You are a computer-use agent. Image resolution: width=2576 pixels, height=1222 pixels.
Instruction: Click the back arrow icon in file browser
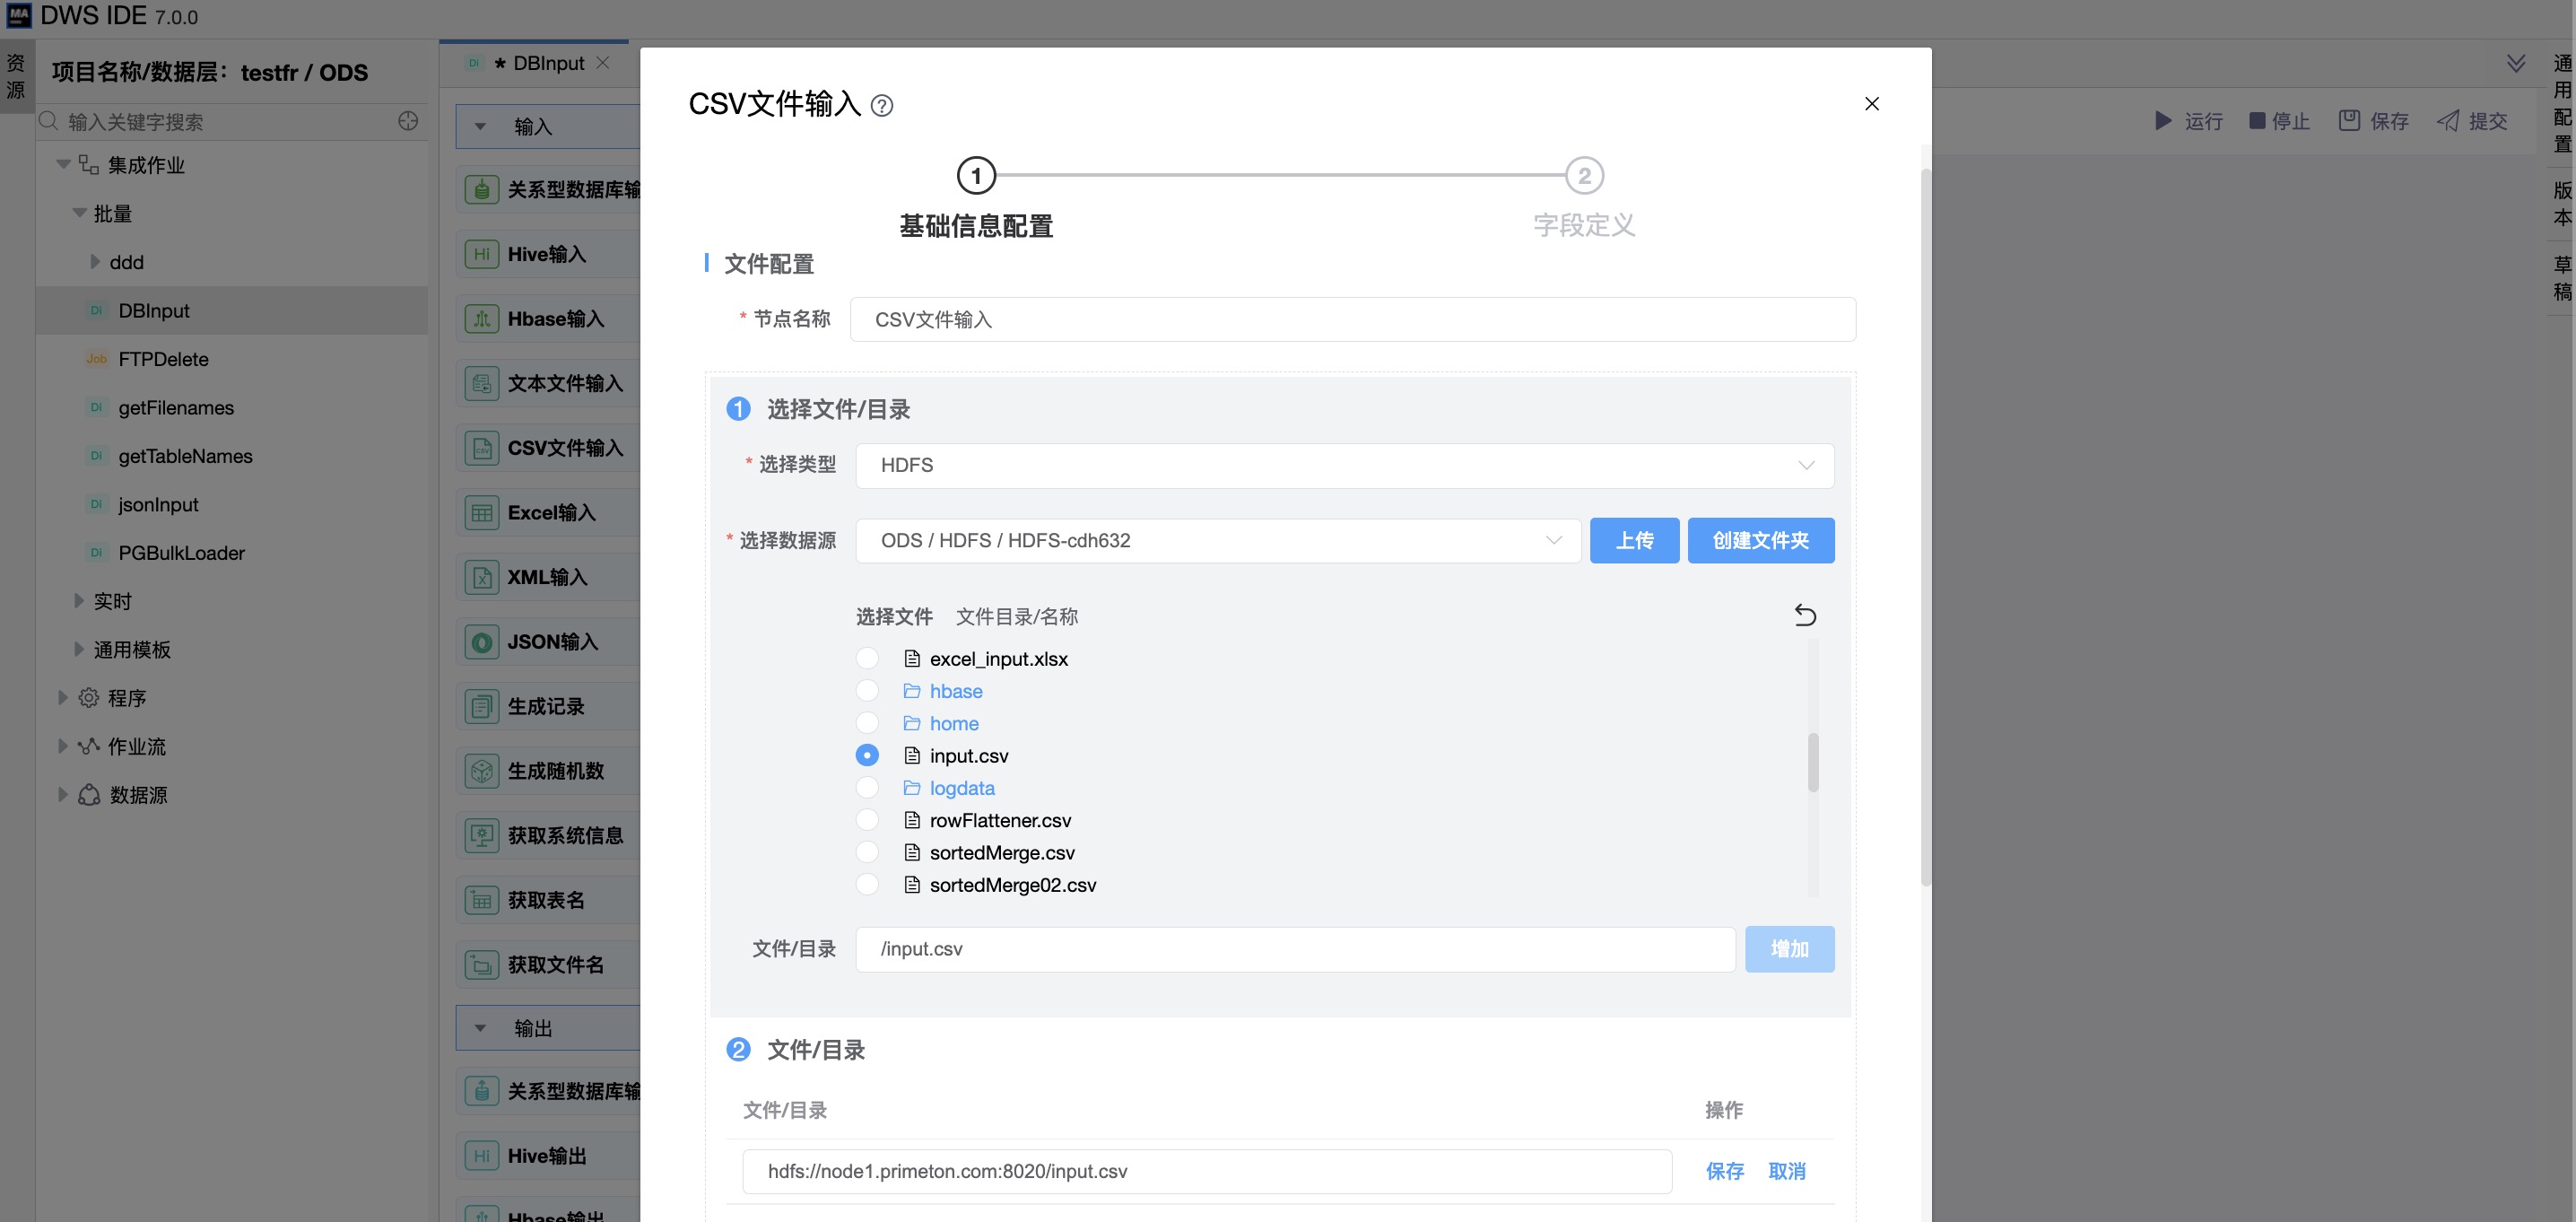click(1804, 615)
